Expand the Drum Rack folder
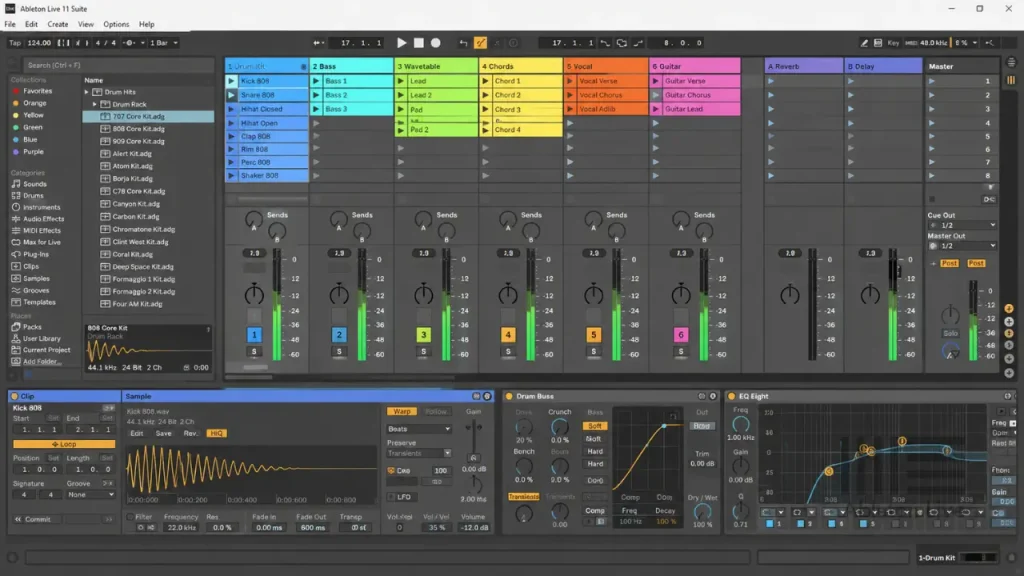 95,104
